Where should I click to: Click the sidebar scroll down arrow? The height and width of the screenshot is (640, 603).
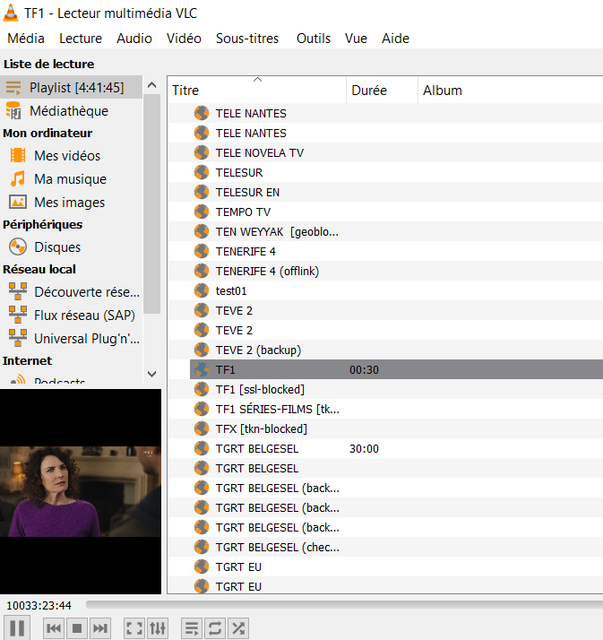point(152,374)
